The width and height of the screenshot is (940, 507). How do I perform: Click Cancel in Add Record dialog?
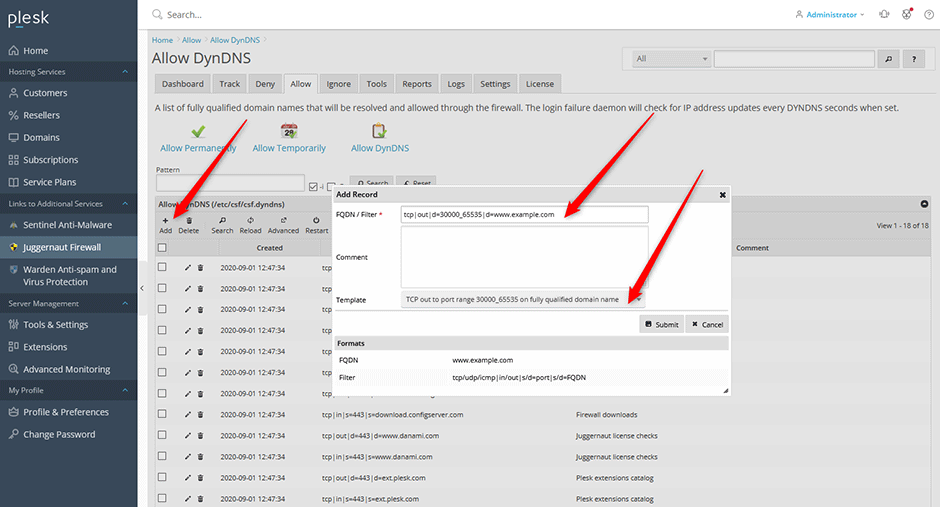pos(707,324)
